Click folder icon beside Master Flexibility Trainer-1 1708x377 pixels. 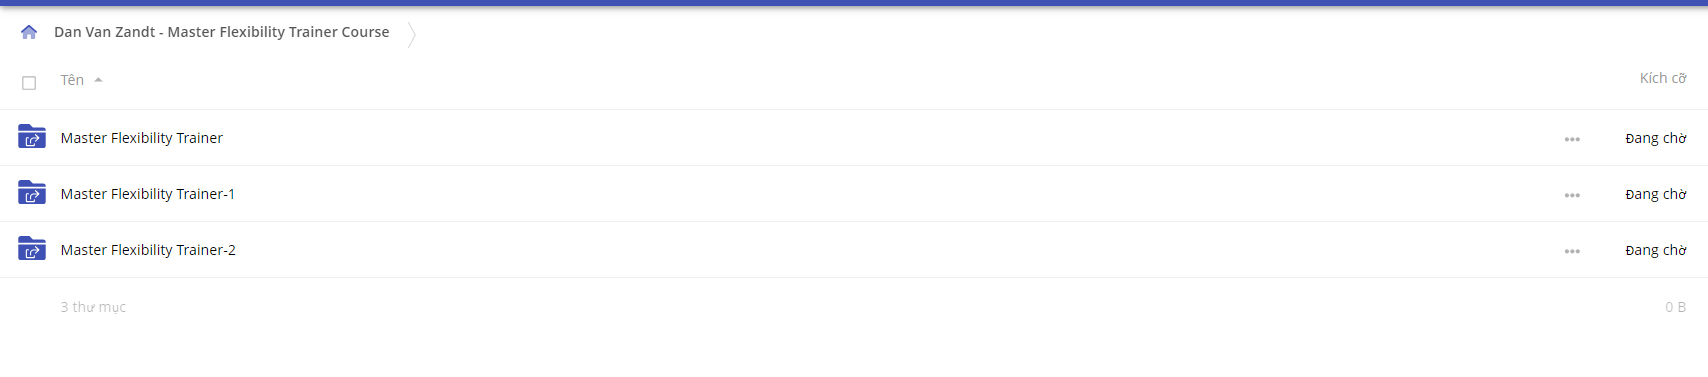tap(32, 193)
